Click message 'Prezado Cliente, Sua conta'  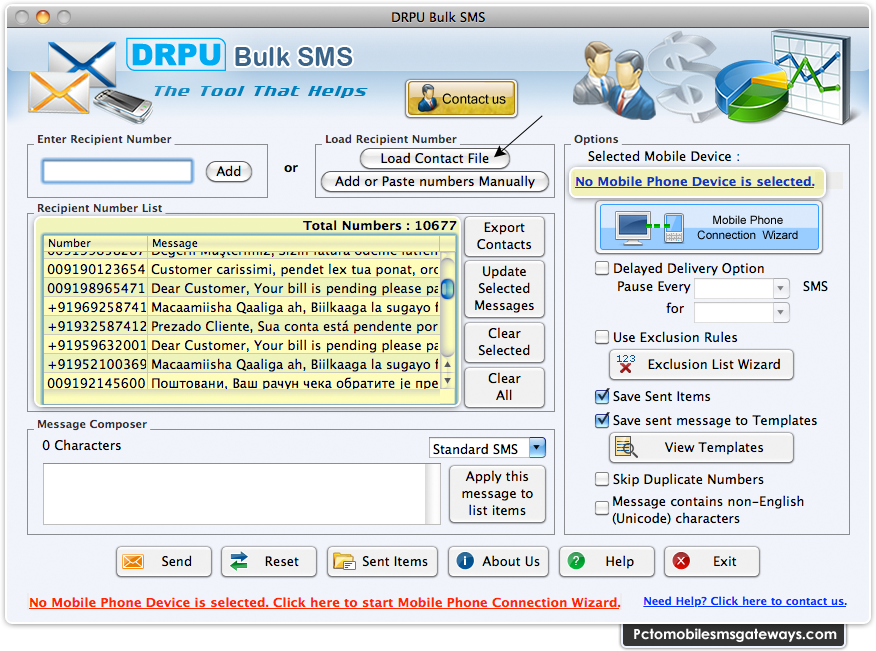[x=294, y=326]
